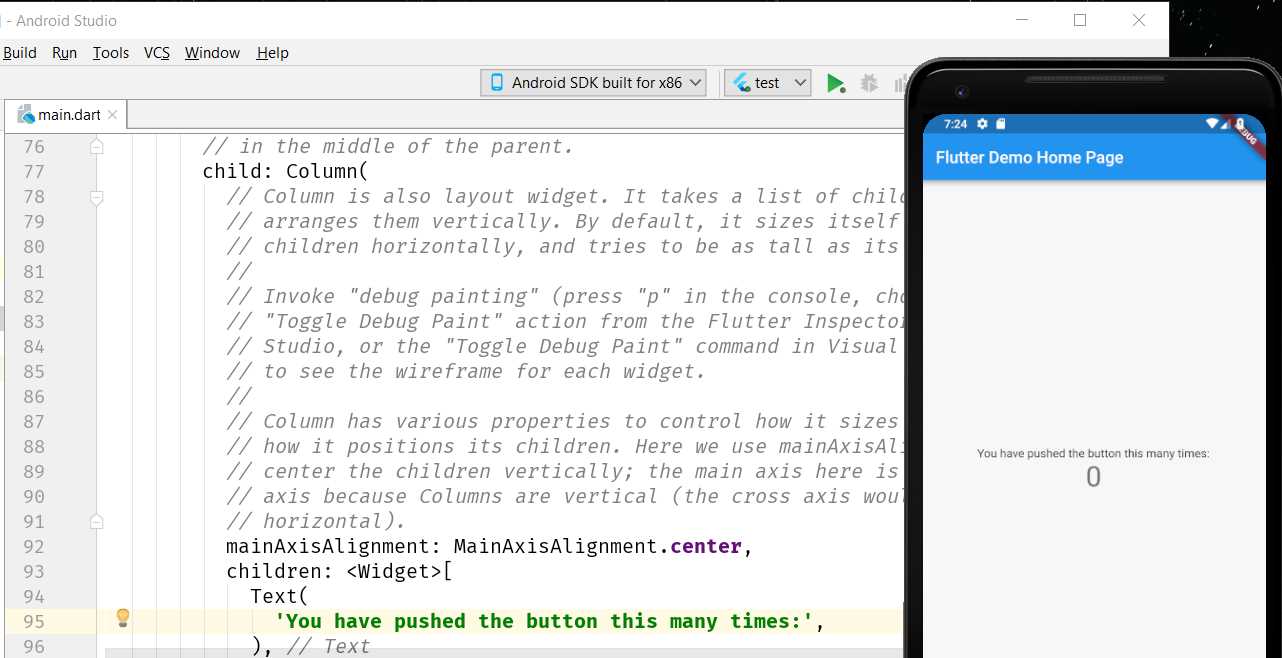Screen dimensions: 1282x658
Task: Click line number 83 in the gutter
Action: pos(33,321)
